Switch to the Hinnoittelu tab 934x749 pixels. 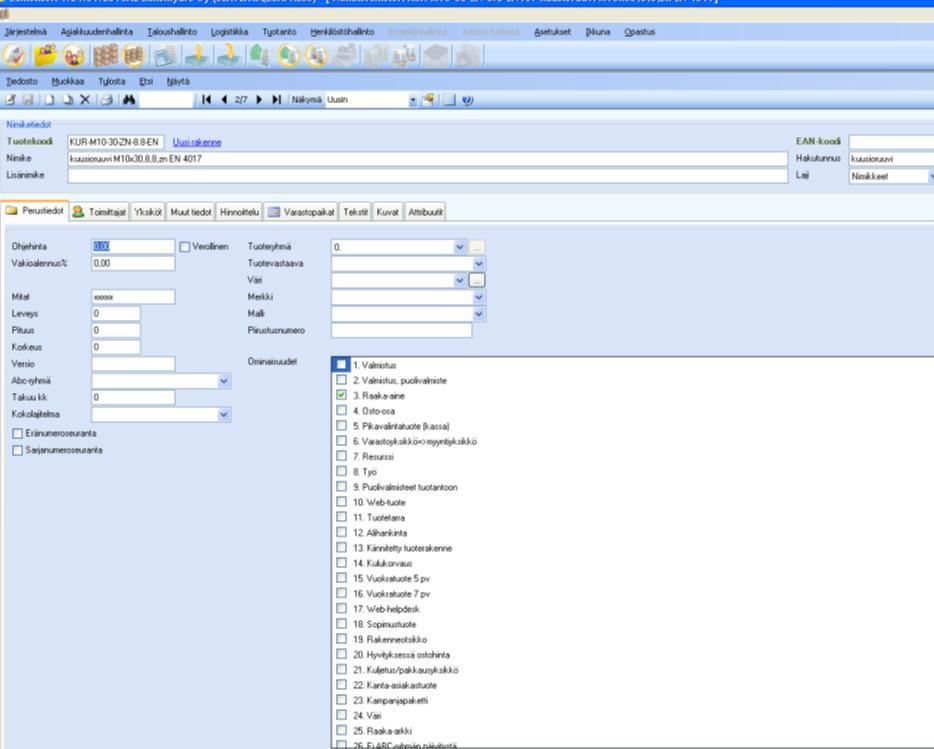[x=239, y=212]
